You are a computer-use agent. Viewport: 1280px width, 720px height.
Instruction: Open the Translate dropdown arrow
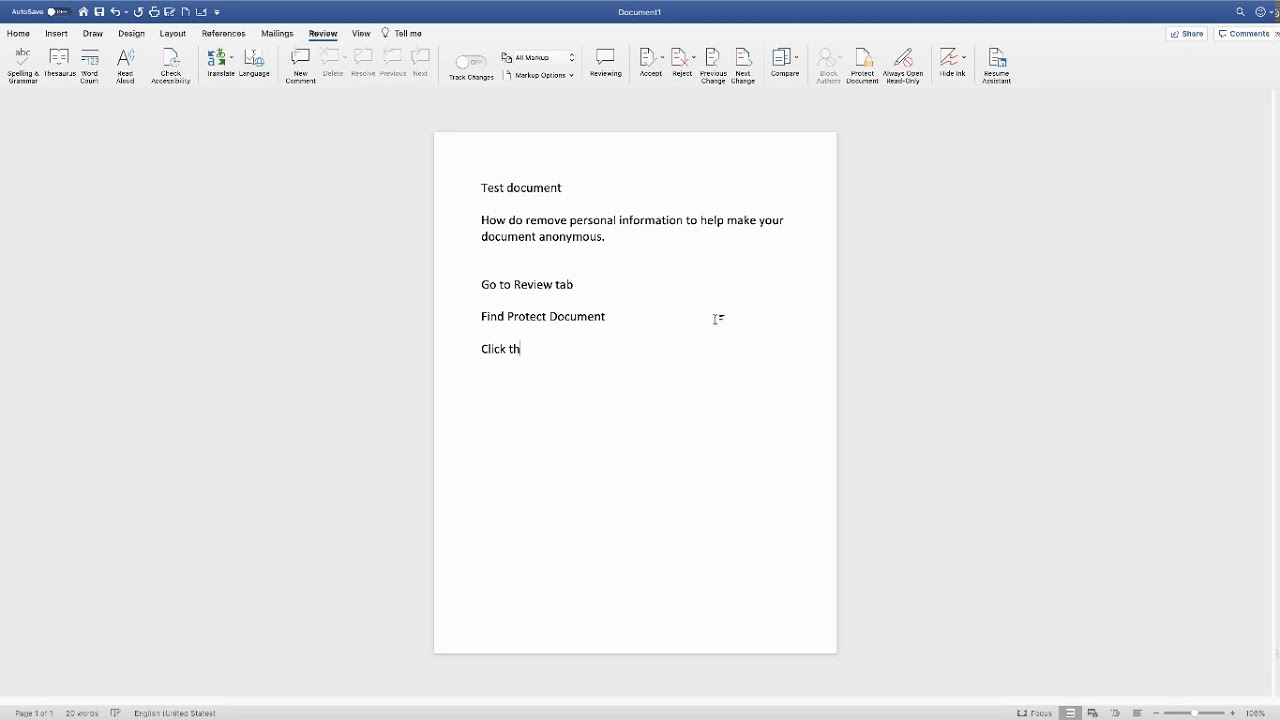click(232, 57)
